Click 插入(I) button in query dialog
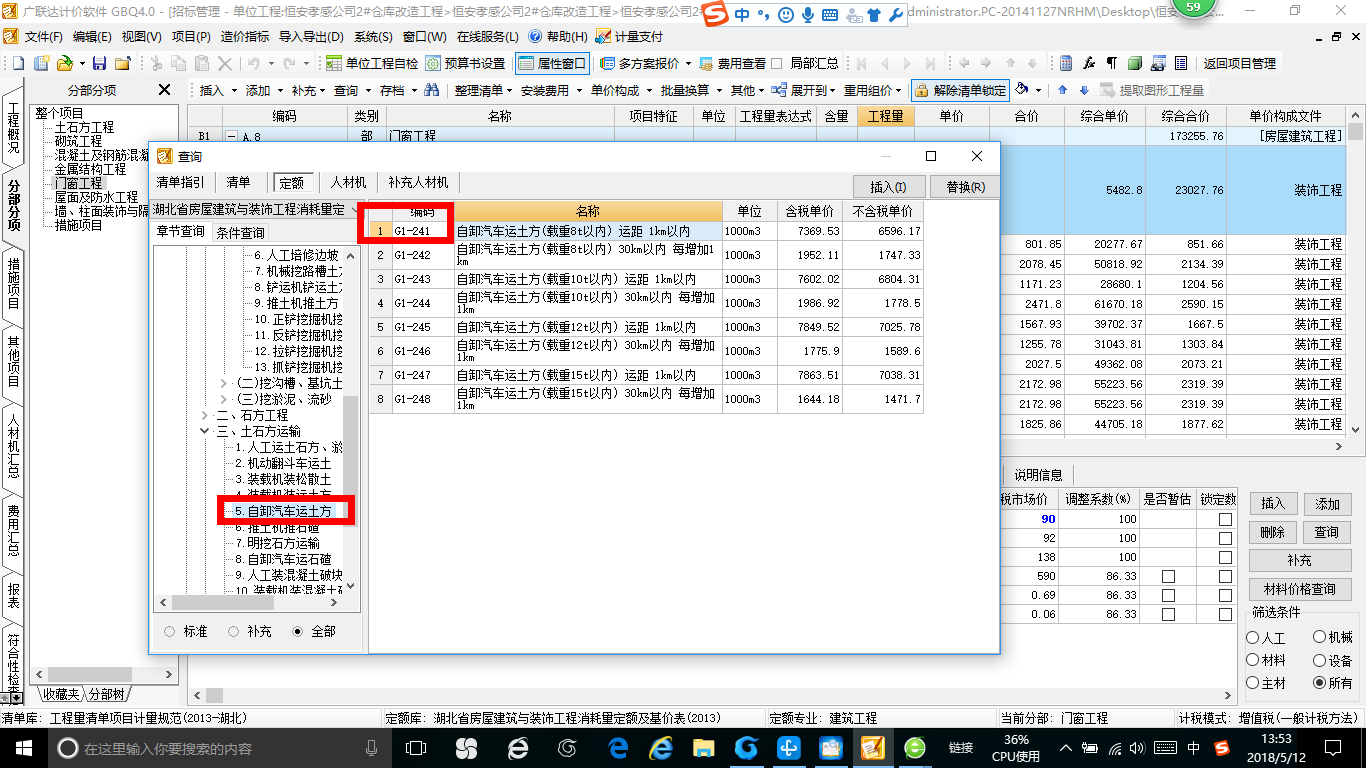 (x=888, y=186)
